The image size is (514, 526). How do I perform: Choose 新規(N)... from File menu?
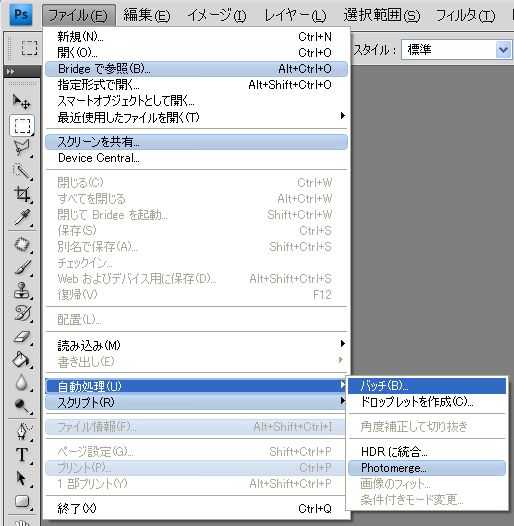197,36
